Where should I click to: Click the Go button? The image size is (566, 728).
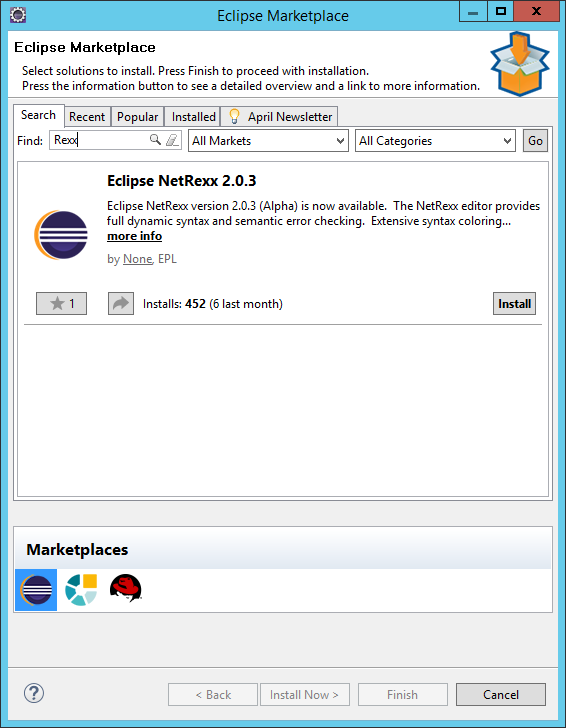pos(535,141)
